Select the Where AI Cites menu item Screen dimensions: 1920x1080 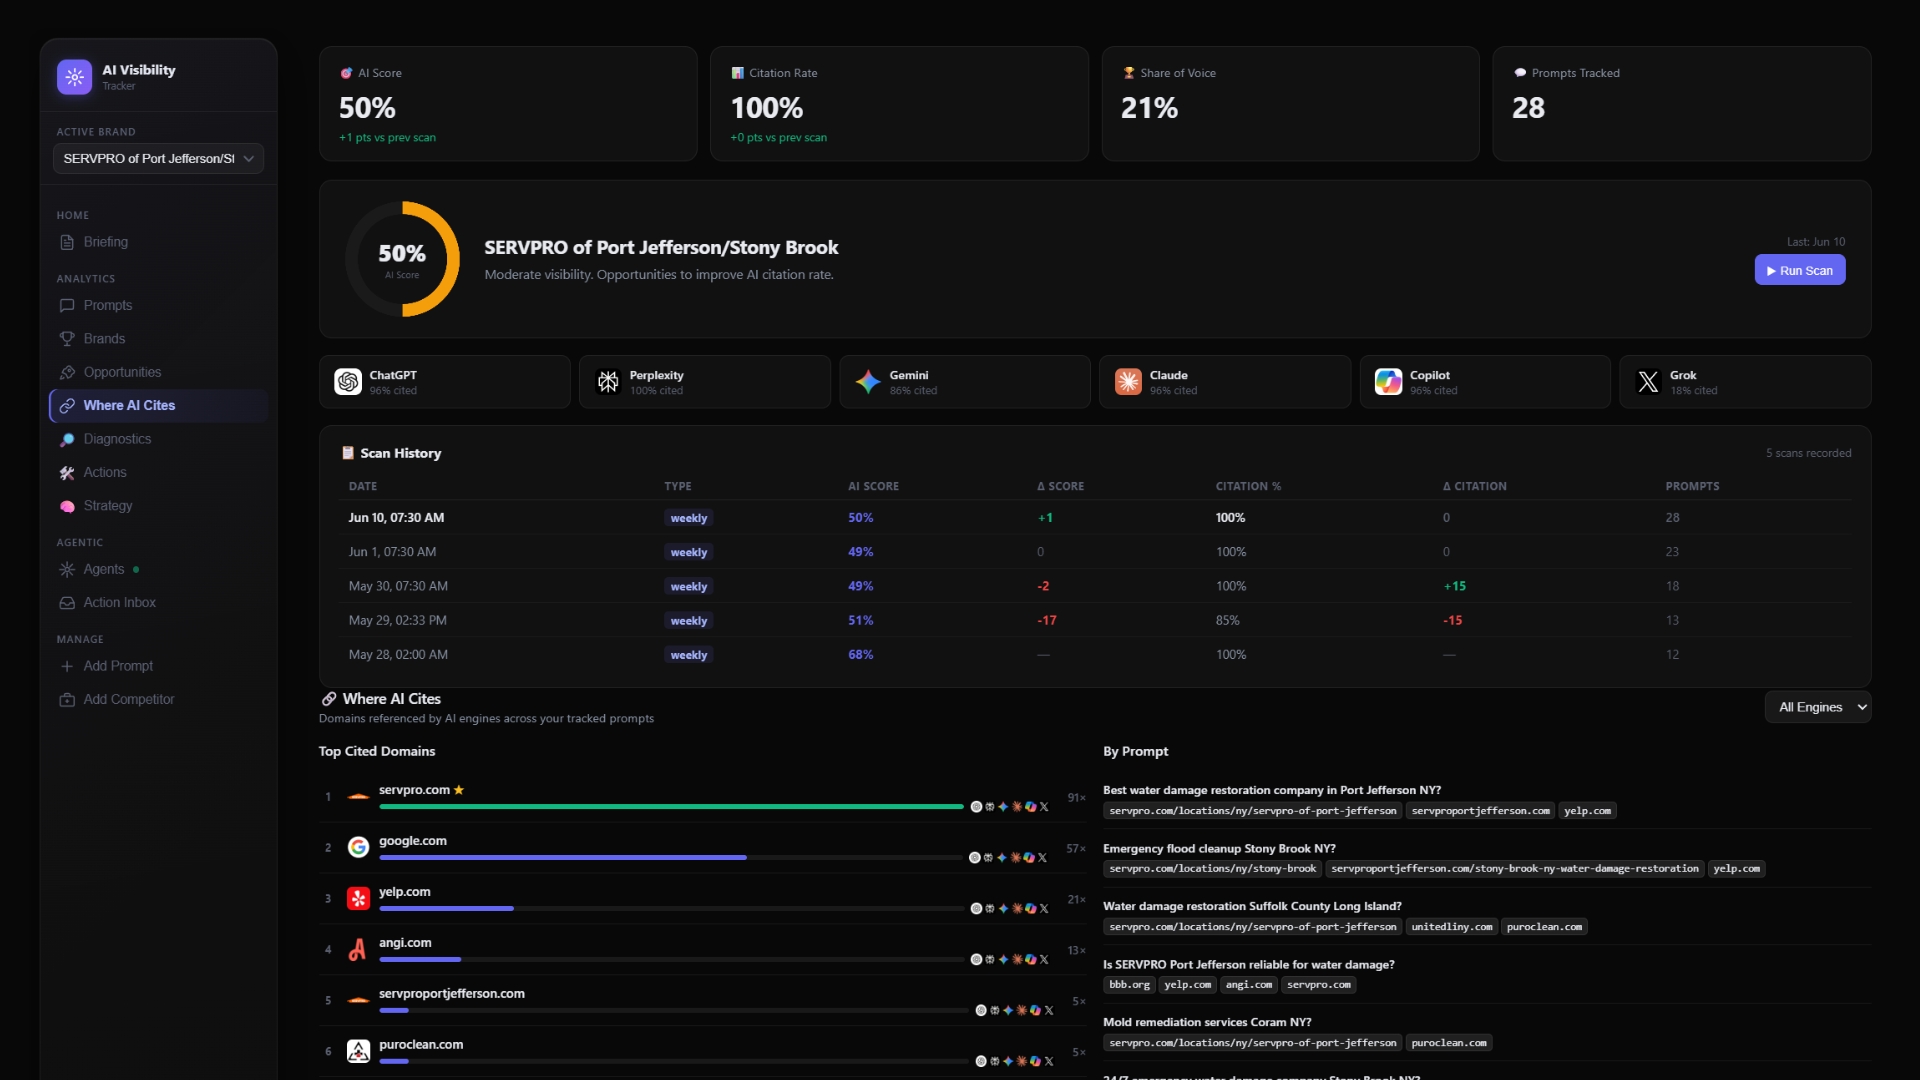(x=158, y=405)
